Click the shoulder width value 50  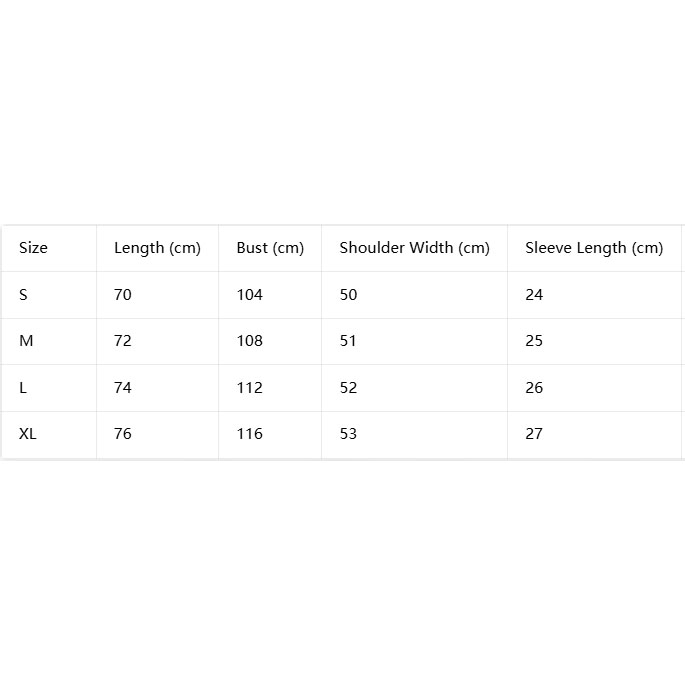pyautogui.click(x=348, y=295)
